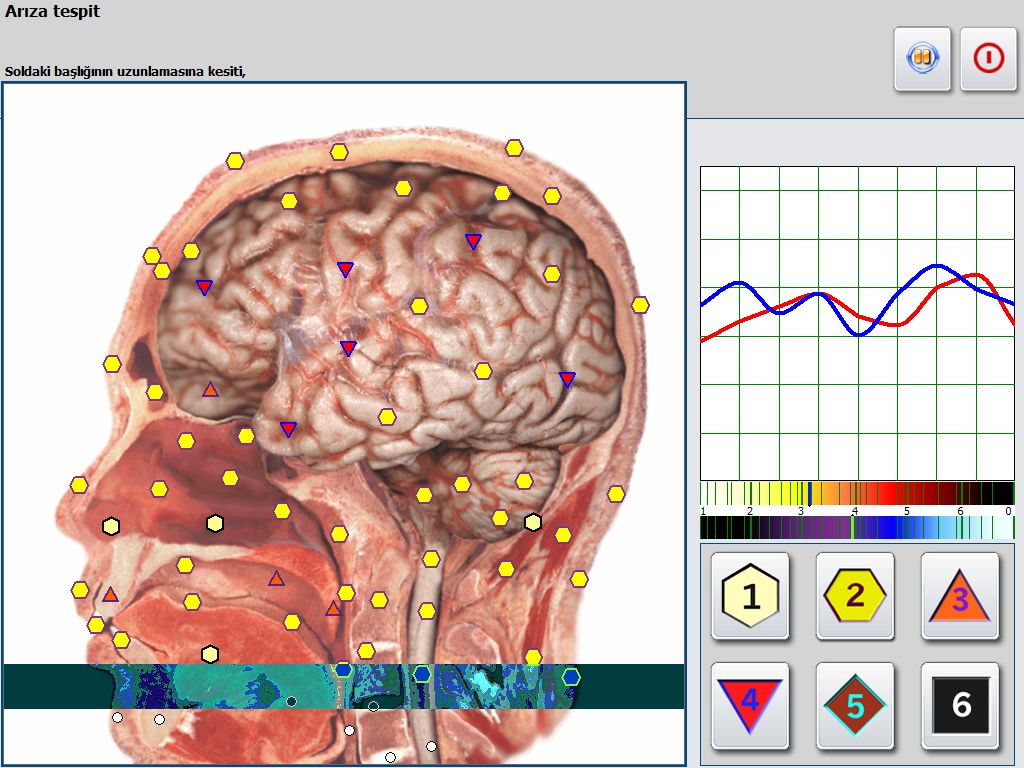Screen dimensions: 1024x768
Task: Click the pale hexagon marker below the cerebellum
Action: [x=533, y=522]
